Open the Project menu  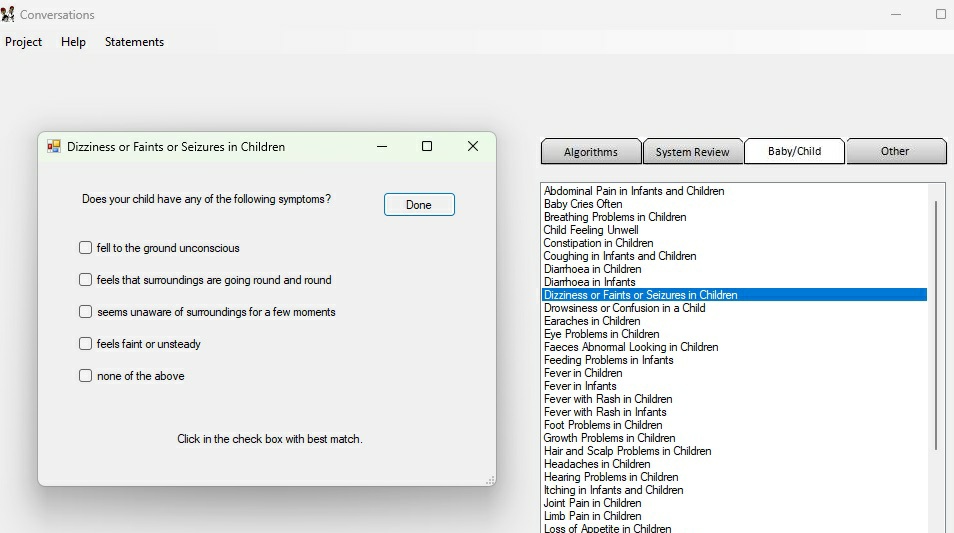point(24,42)
